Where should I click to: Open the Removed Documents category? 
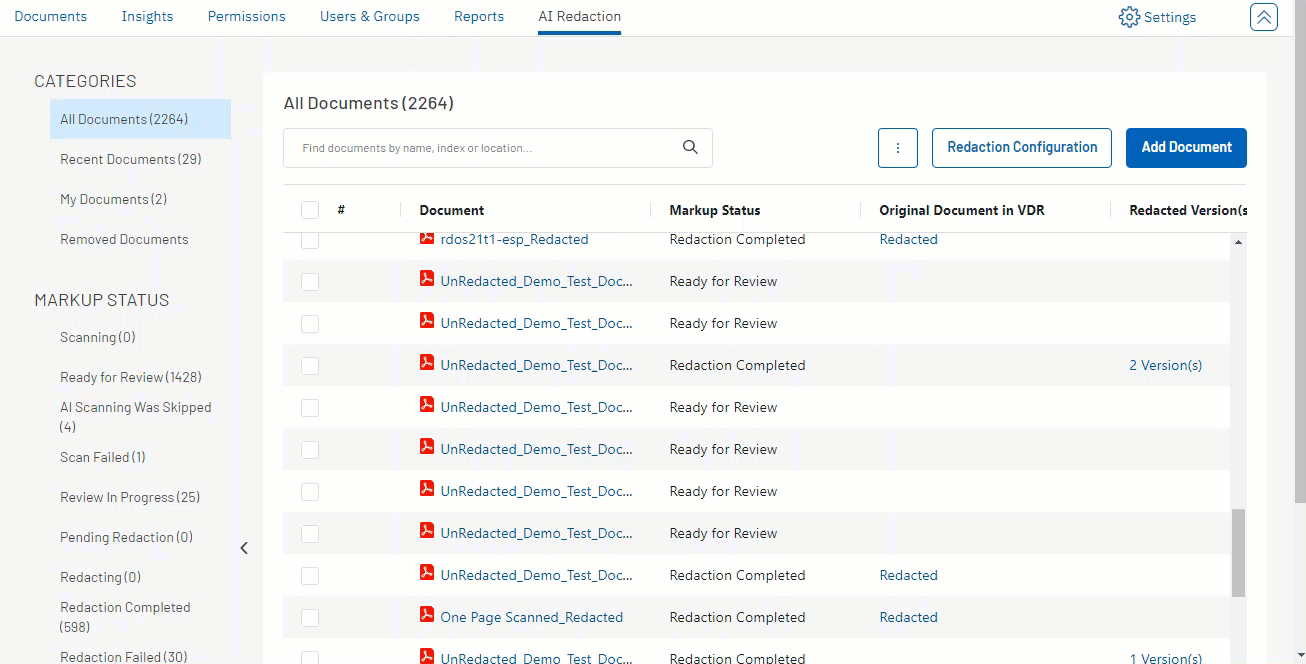pyautogui.click(x=124, y=239)
